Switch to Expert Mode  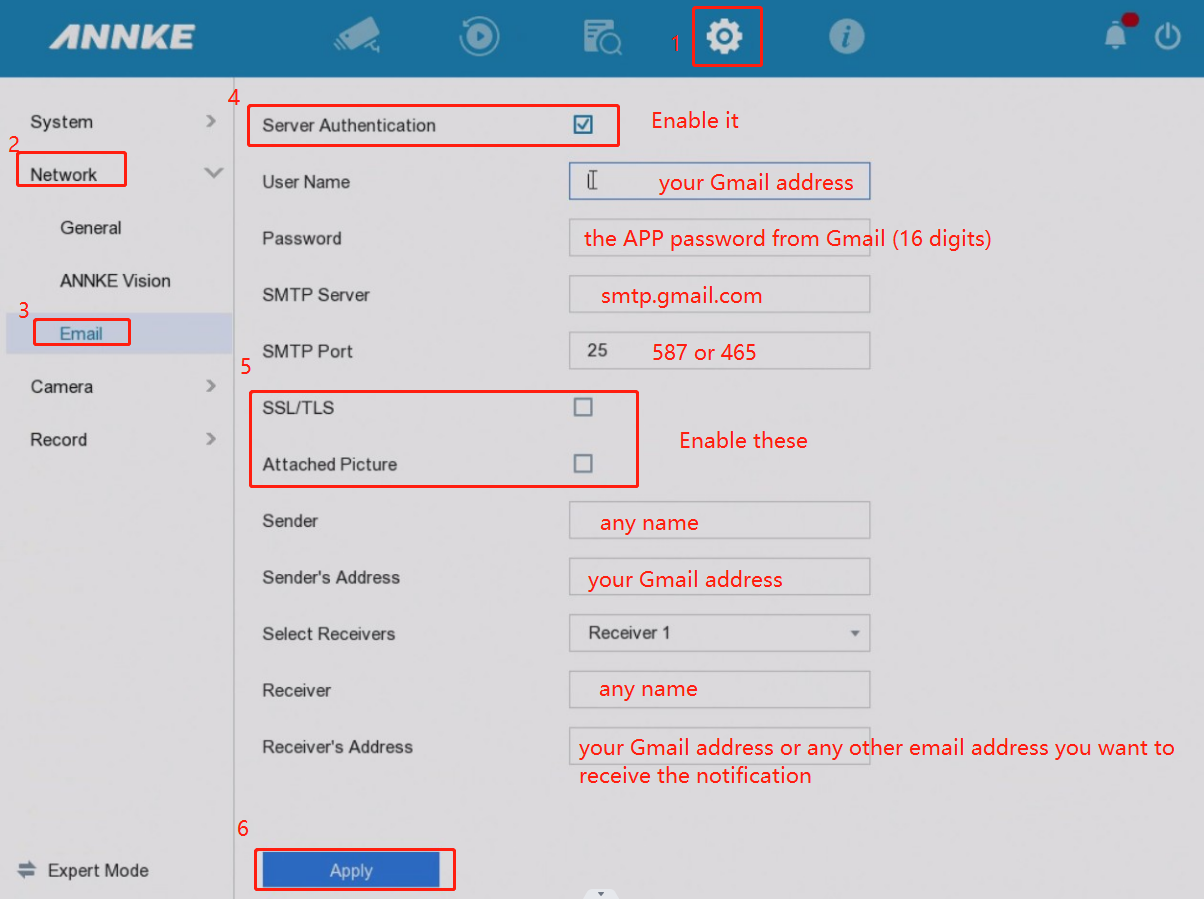click(84, 870)
